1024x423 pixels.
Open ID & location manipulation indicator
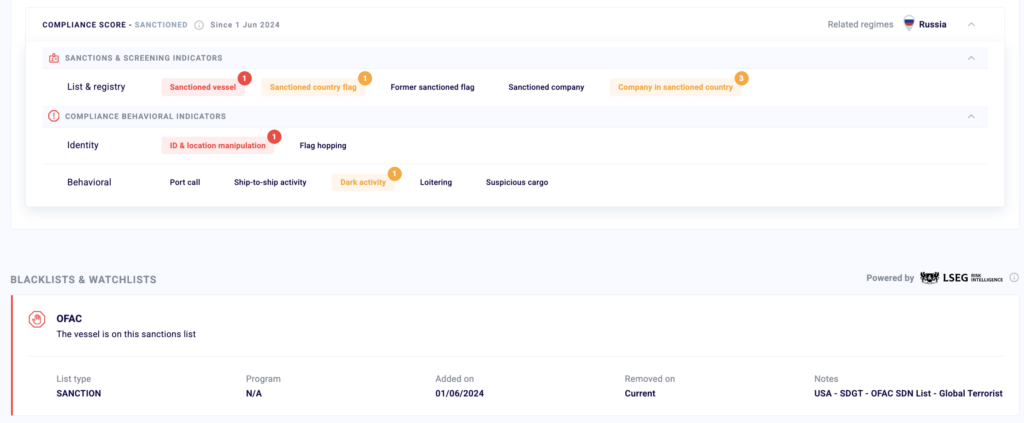click(217, 146)
